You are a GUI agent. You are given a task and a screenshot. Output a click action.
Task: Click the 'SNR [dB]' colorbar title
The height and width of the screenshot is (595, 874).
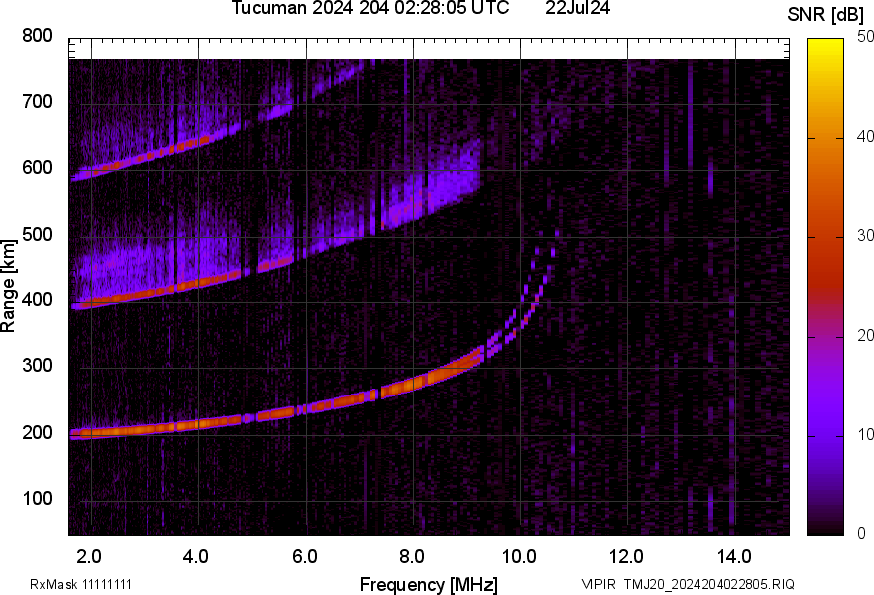[x=825, y=15]
